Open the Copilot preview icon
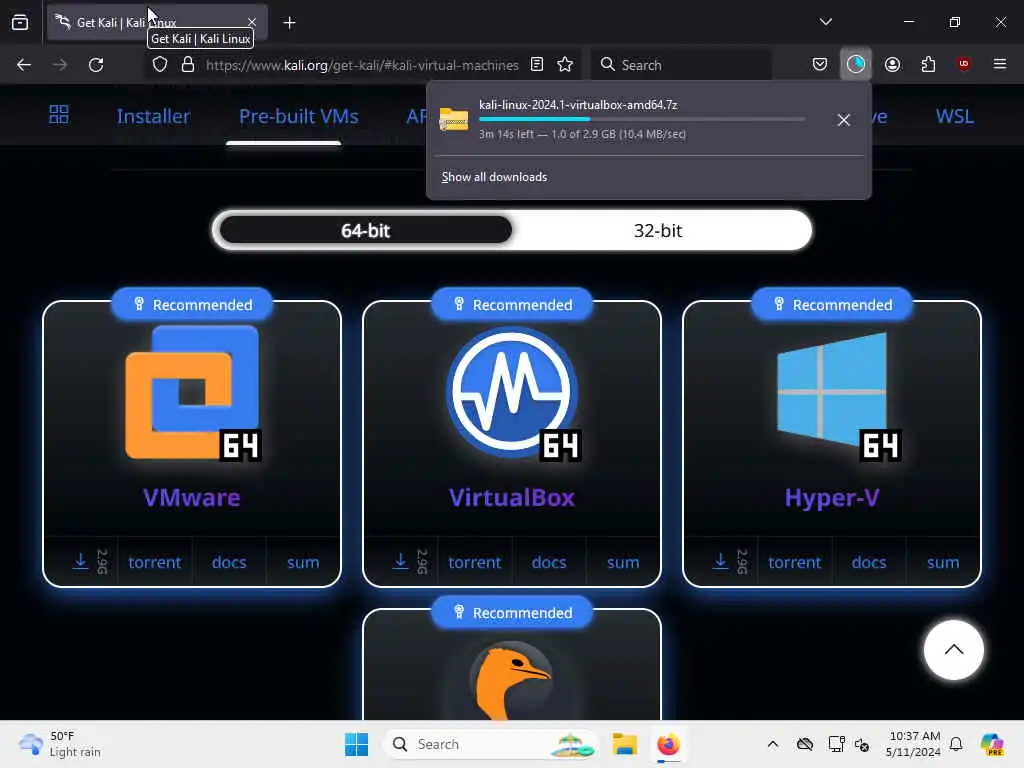 tap(992, 744)
